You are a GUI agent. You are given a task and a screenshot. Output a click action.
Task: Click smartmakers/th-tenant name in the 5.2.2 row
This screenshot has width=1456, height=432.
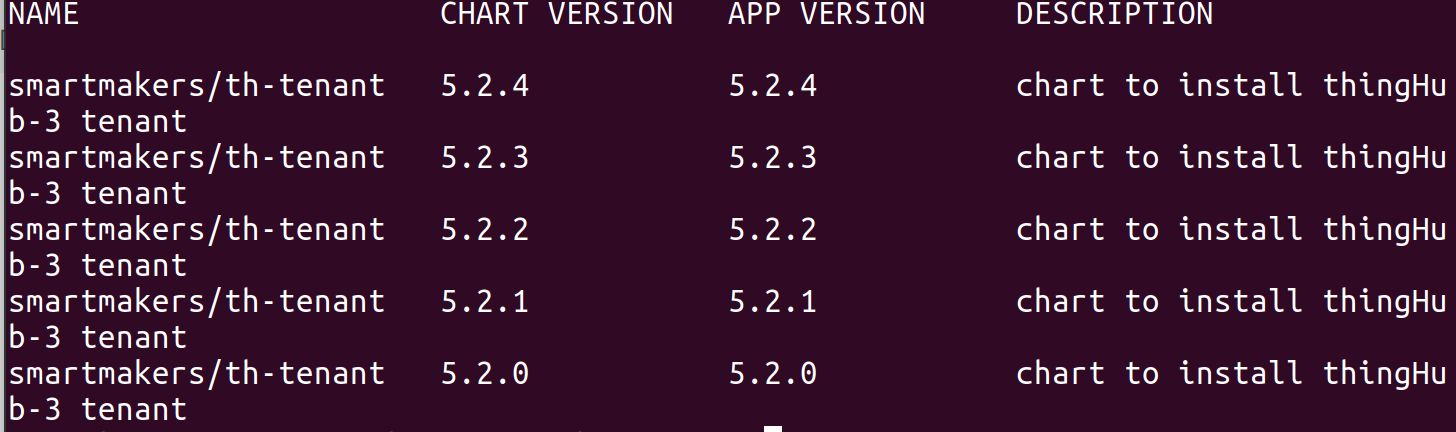pos(197,230)
